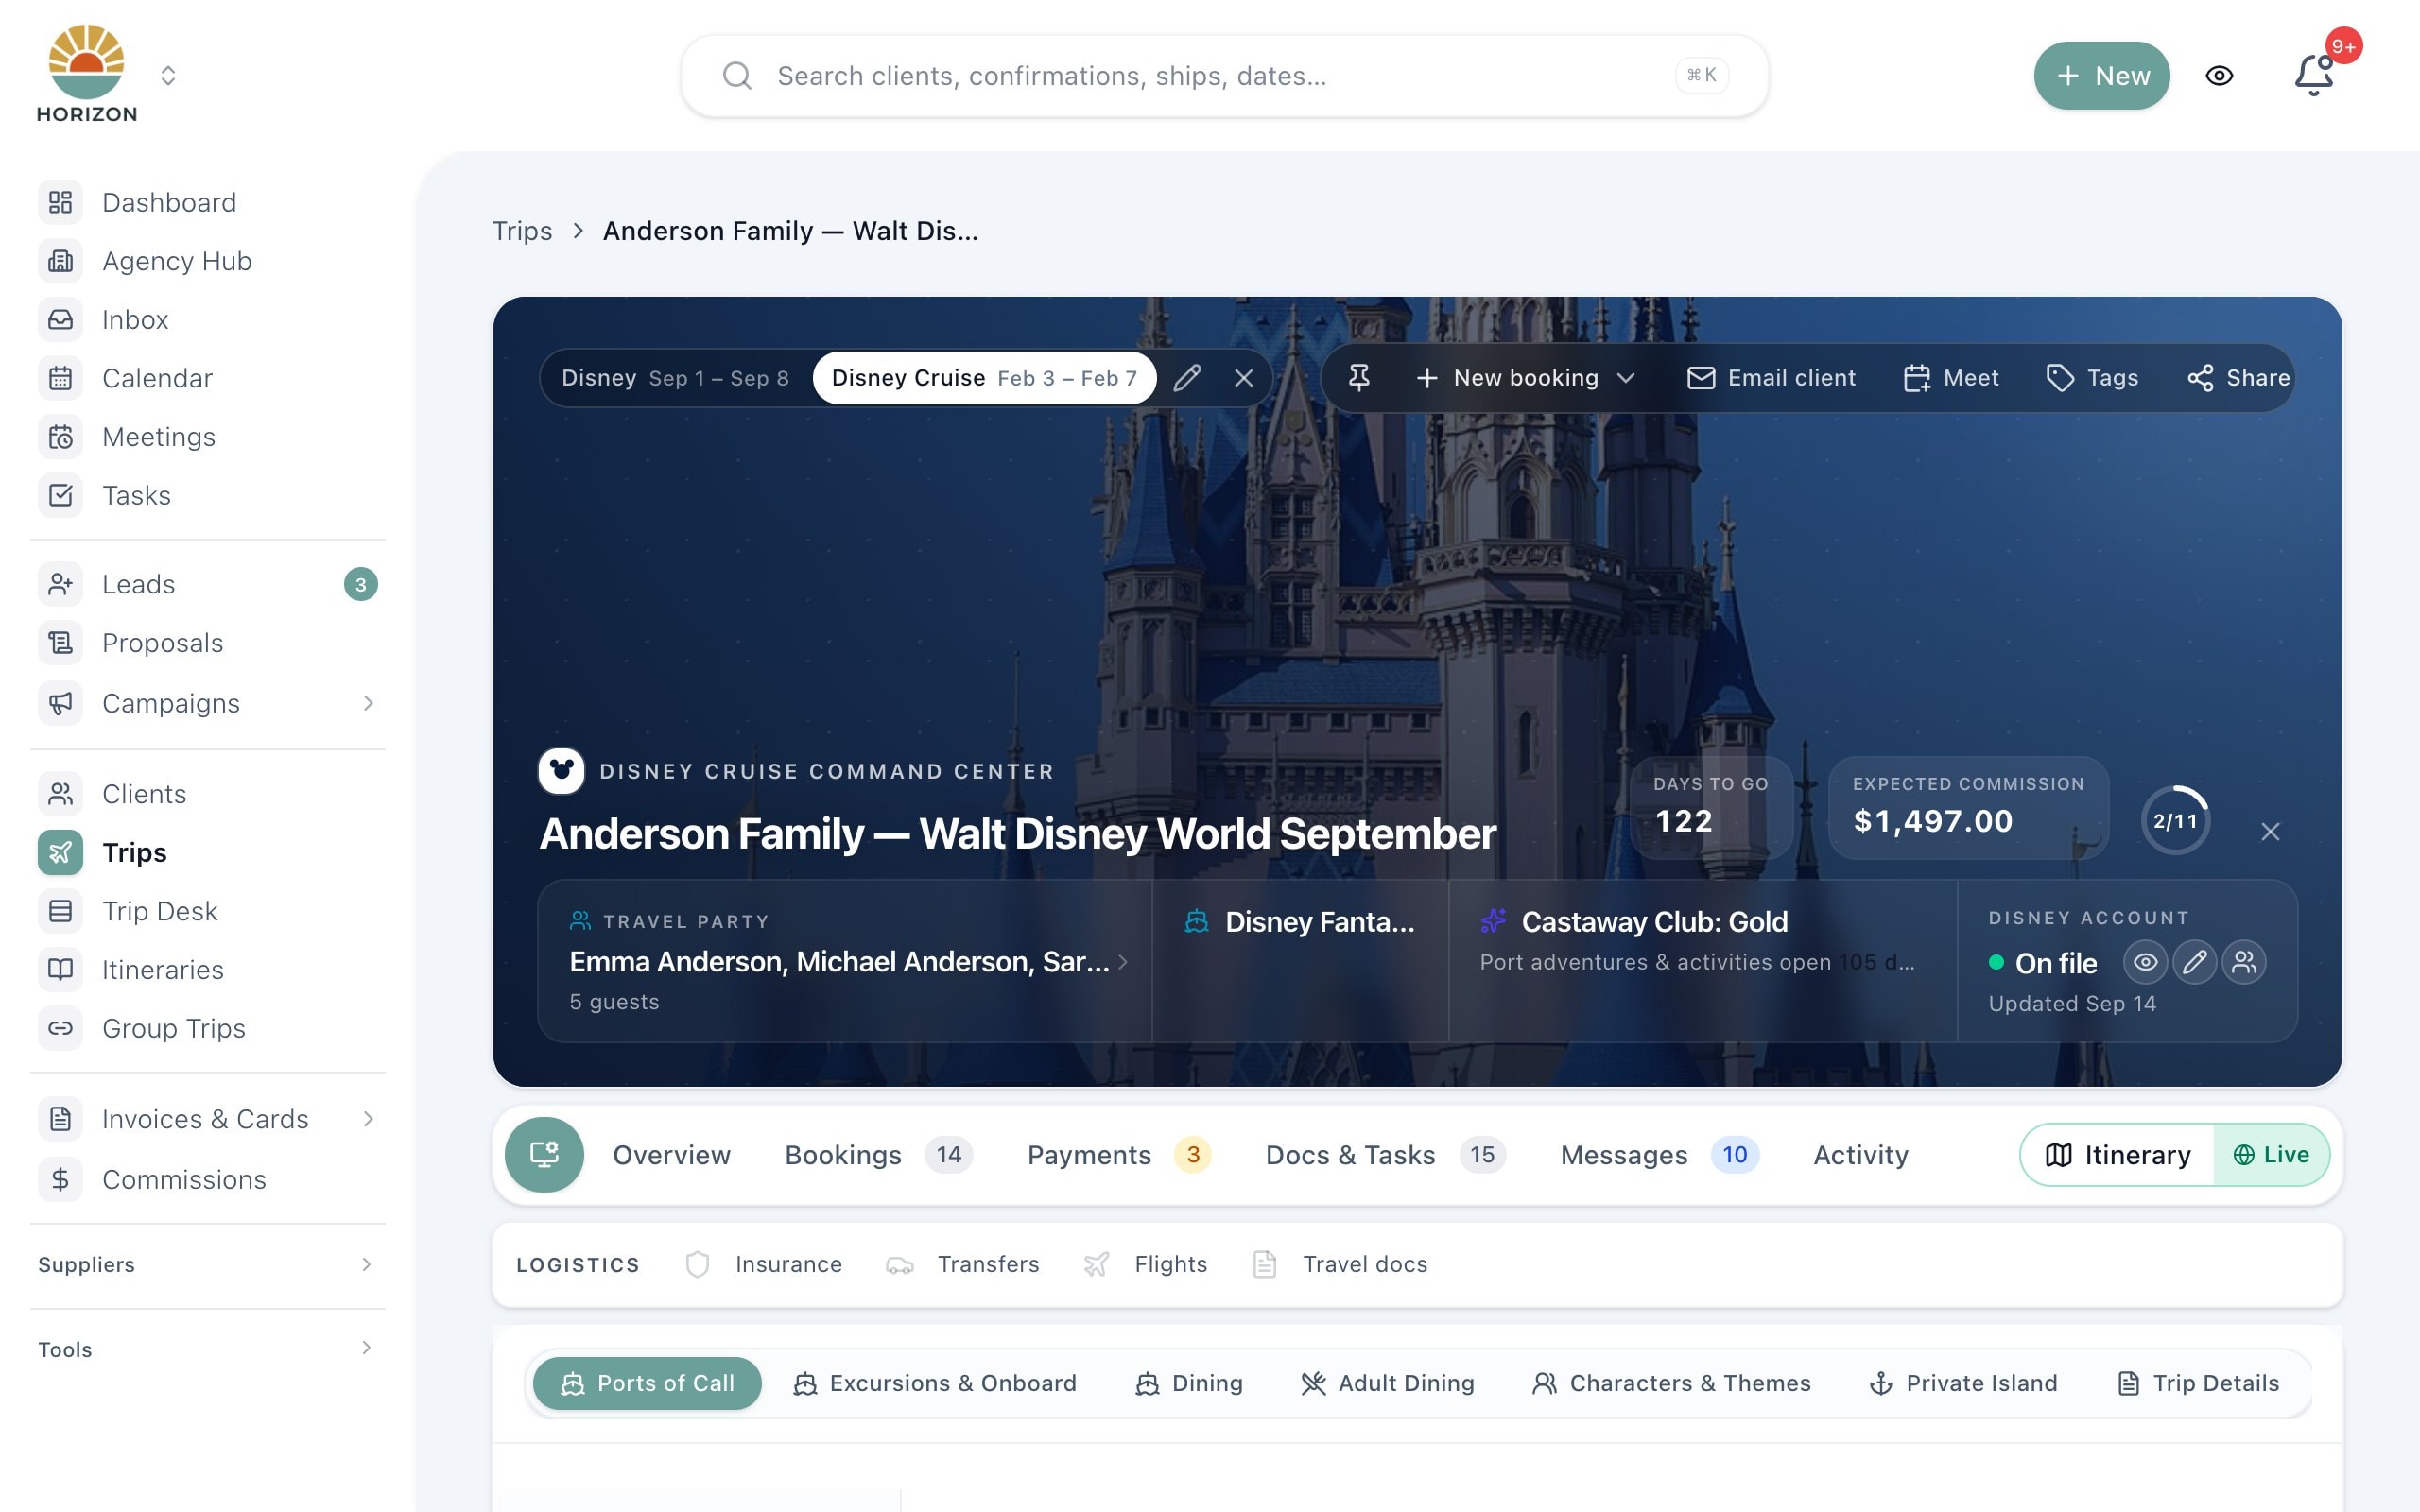The image size is (2420, 1512).
Task: Open the Tasks checkbox icon
Action: point(61,495)
